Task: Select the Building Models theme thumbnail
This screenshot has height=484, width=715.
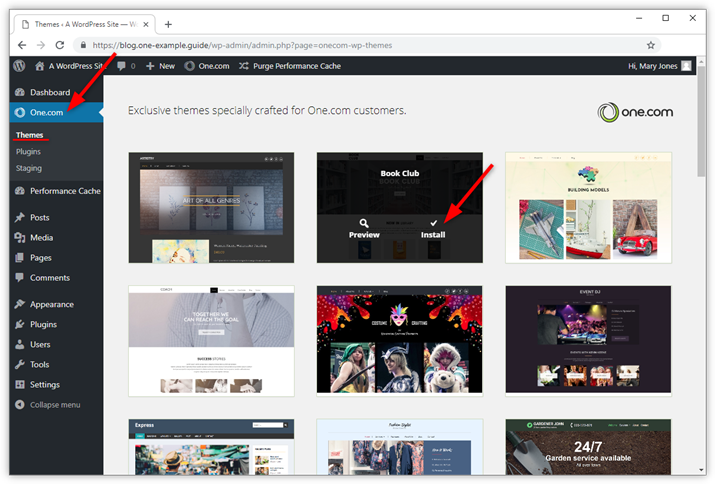Action: 588,208
